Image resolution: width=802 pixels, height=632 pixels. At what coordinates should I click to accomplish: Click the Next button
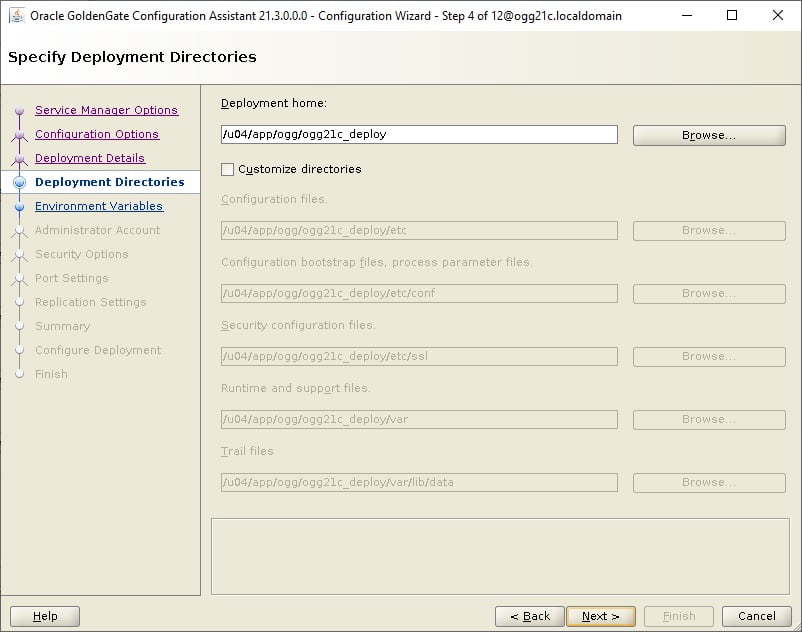pyautogui.click(x=601, y=616)
